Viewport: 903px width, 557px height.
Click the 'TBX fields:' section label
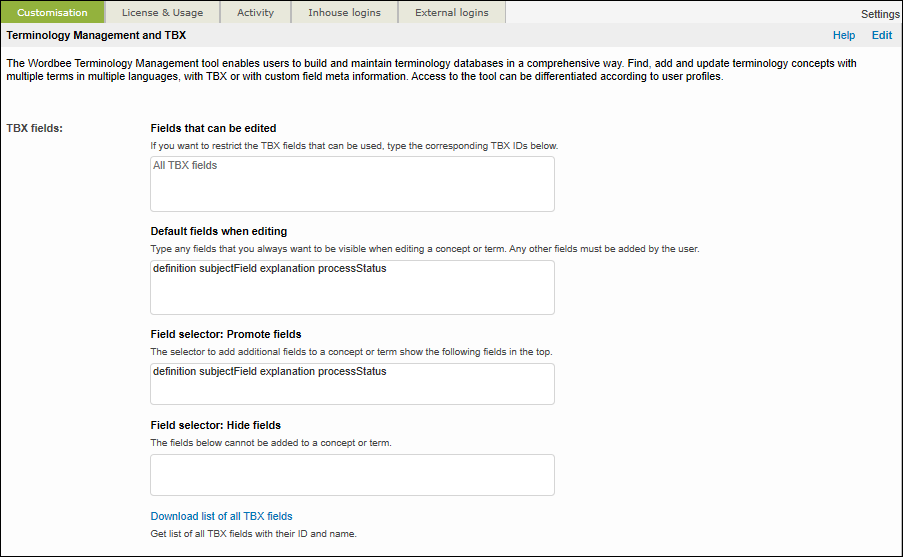click(x=35, y=128)
